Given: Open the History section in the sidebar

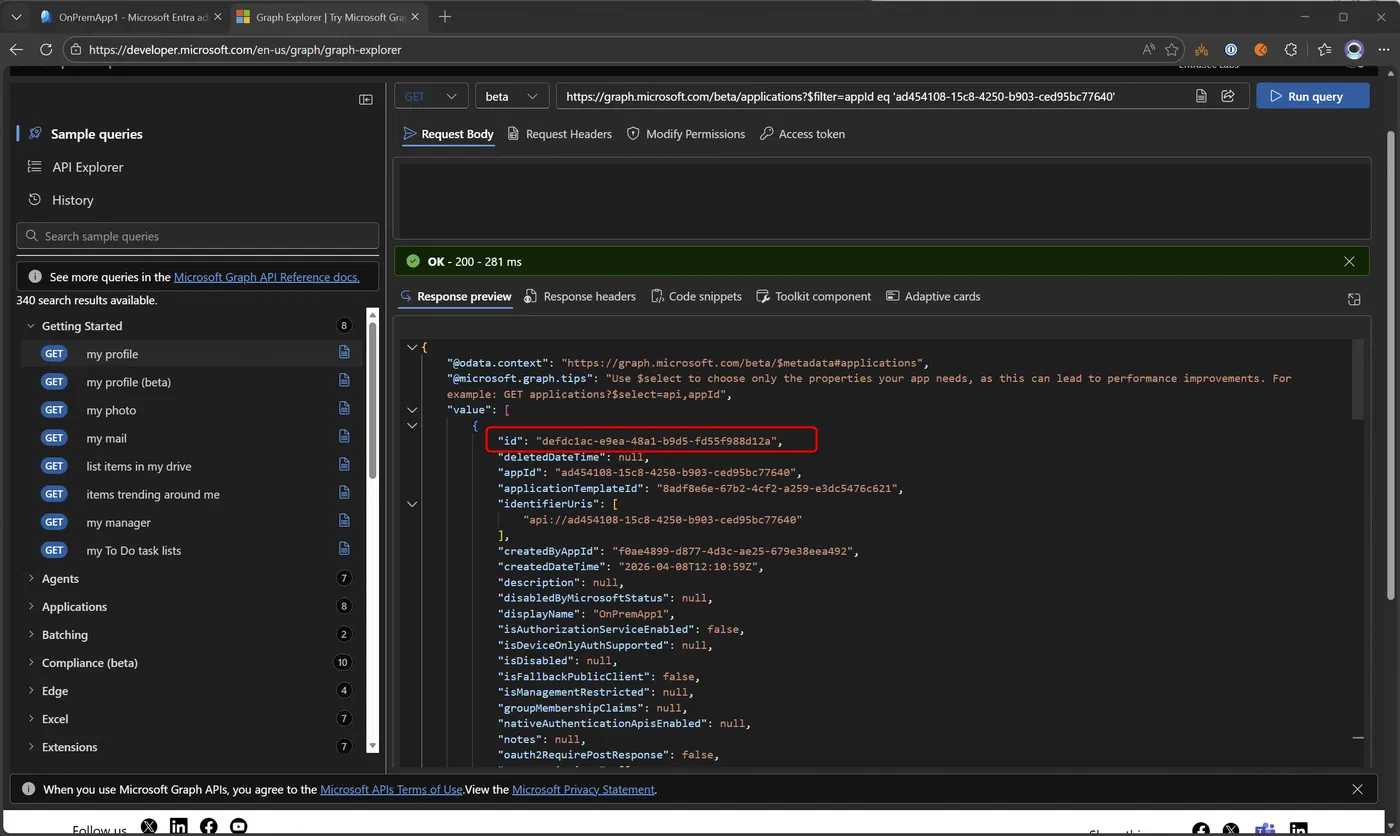Looking at the screenshot, I should click(72, 200).
